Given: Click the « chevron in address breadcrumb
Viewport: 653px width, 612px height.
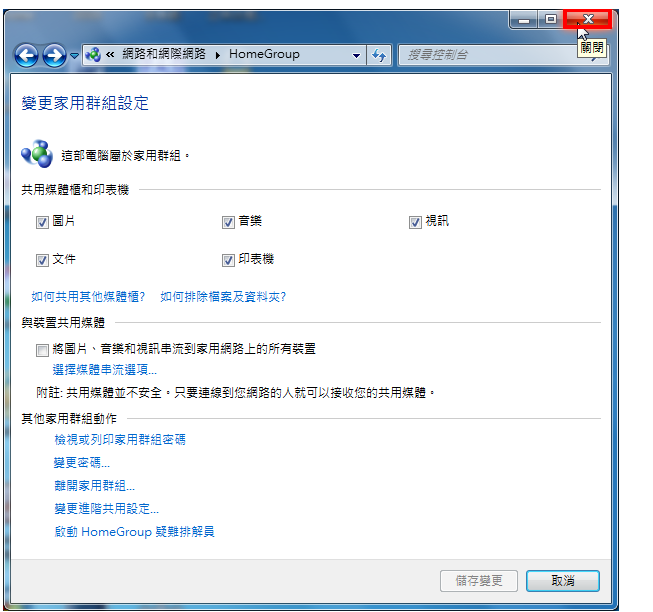Looking at the screenshot, I should coord(110,55).
